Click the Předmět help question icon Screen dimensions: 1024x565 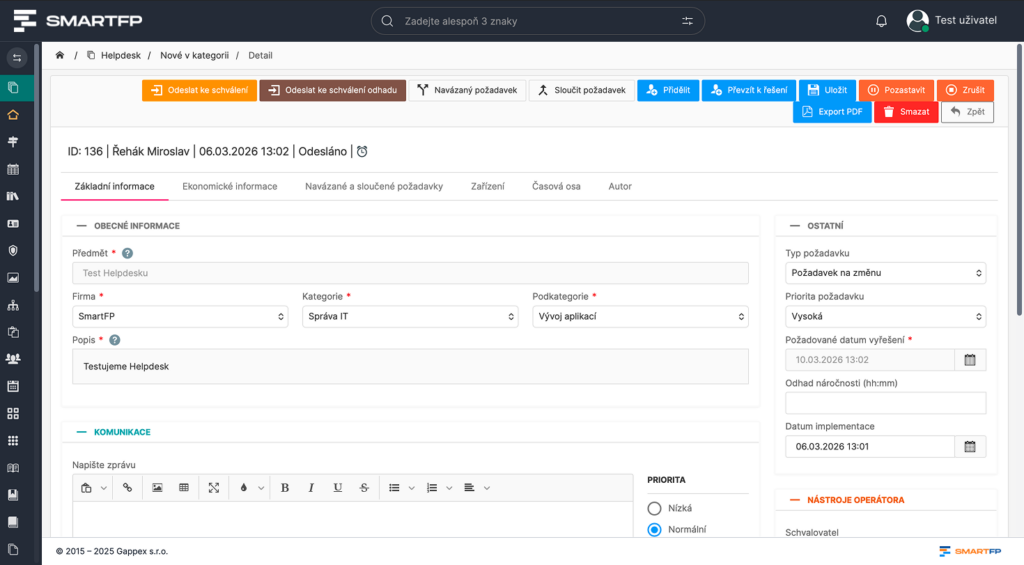127,254
